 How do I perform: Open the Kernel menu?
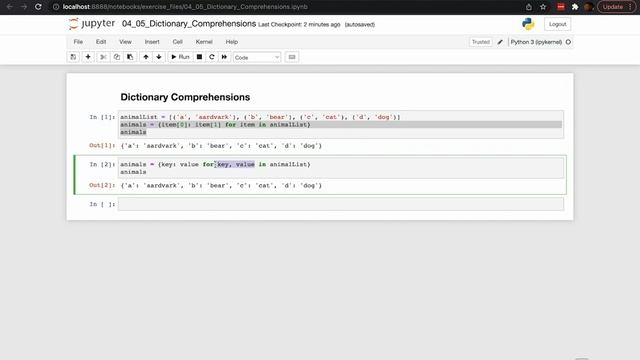[x=204, y=42]
